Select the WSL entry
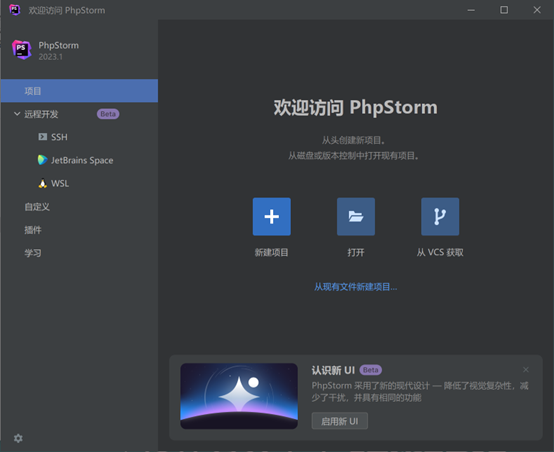 (x=79, y=183)
